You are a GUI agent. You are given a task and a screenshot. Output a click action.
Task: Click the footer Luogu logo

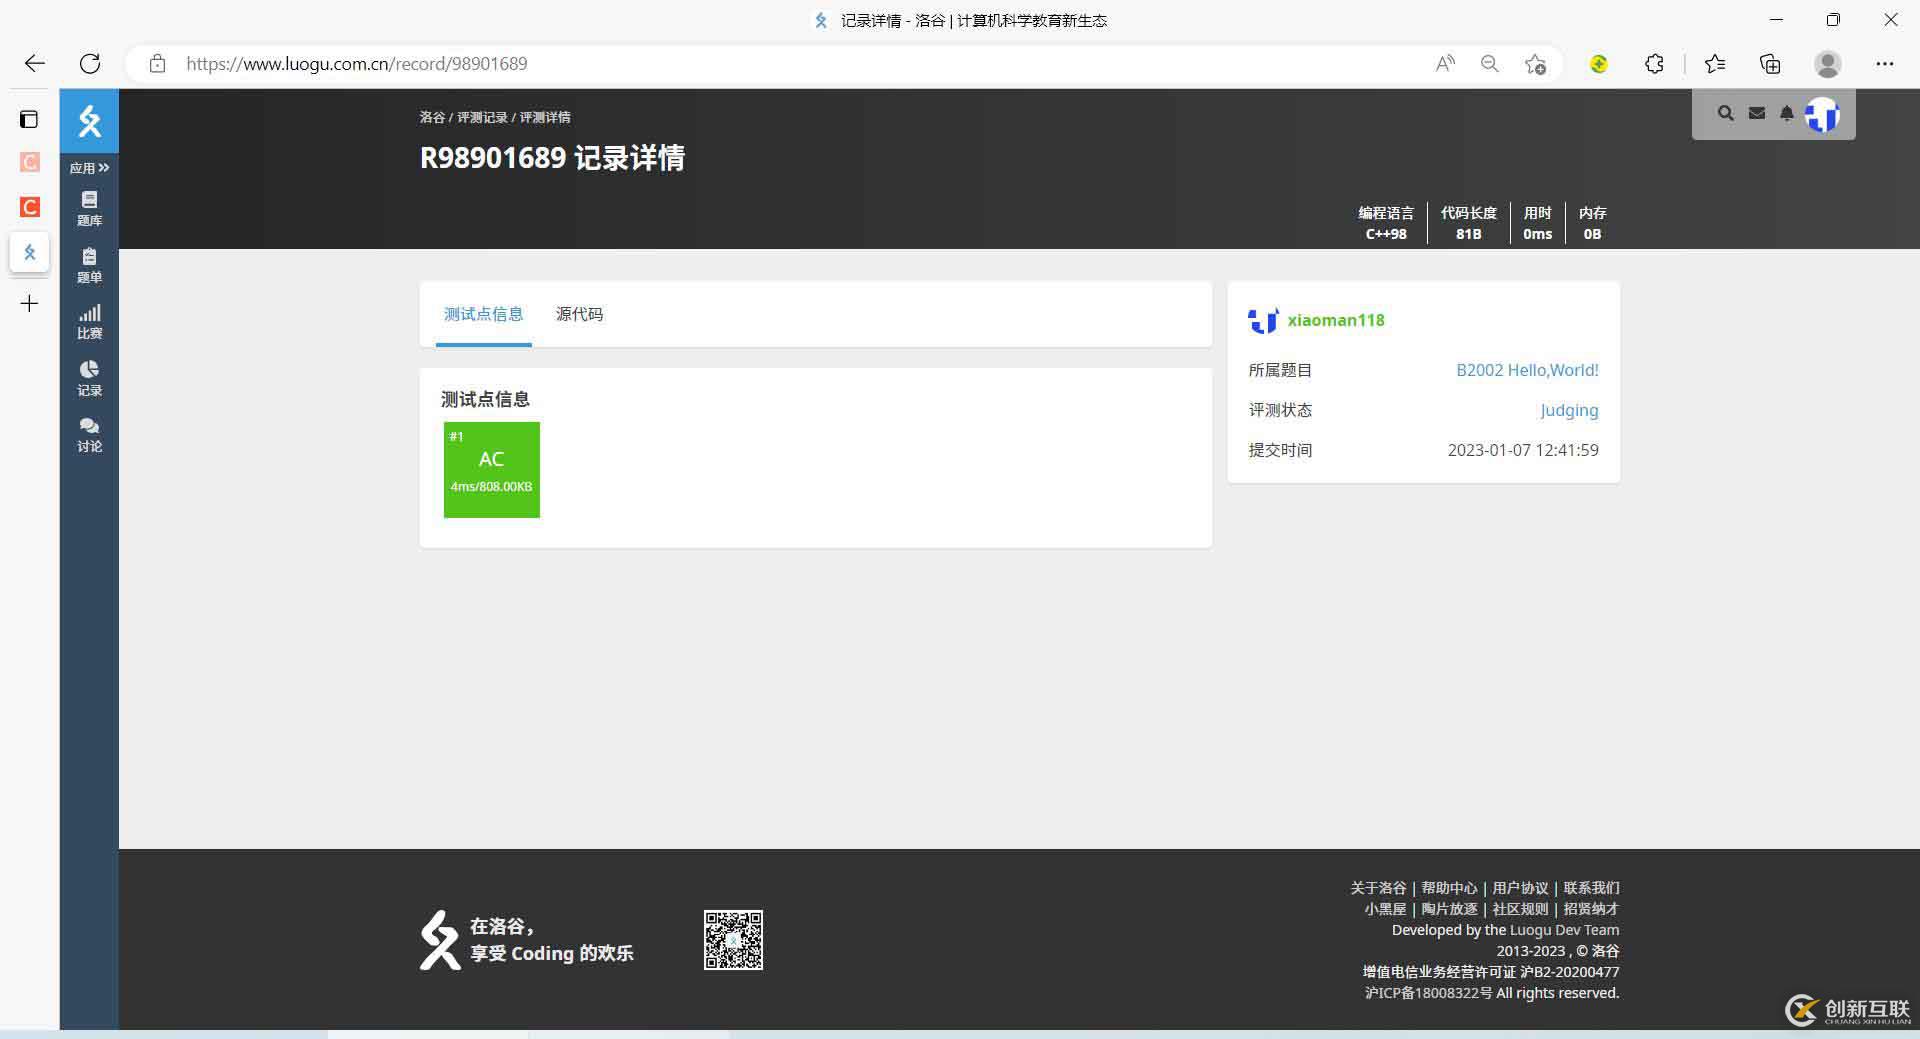point(440,940)
